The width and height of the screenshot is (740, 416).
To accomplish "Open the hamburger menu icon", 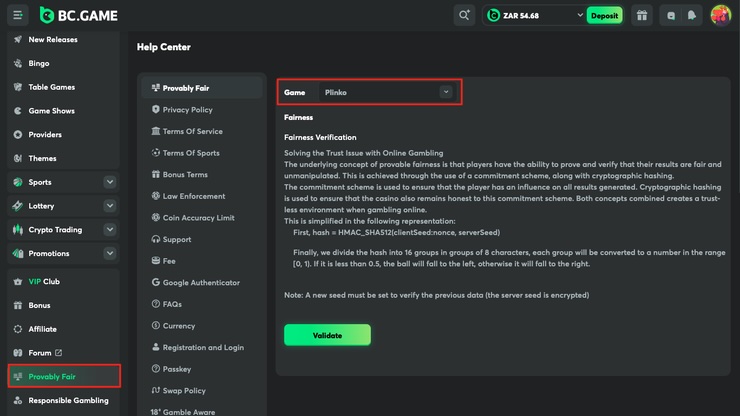I will [x=18, y=15].
